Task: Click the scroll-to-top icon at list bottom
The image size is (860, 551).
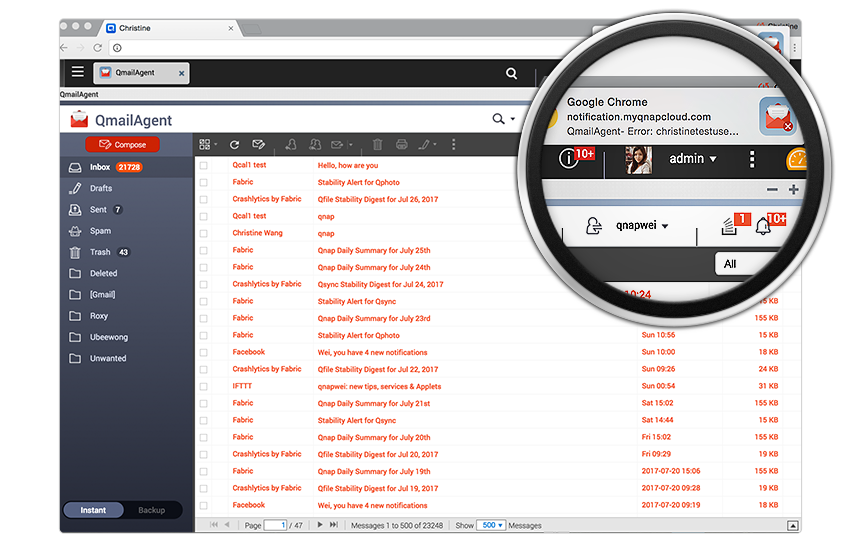Action: click(793, 526)
